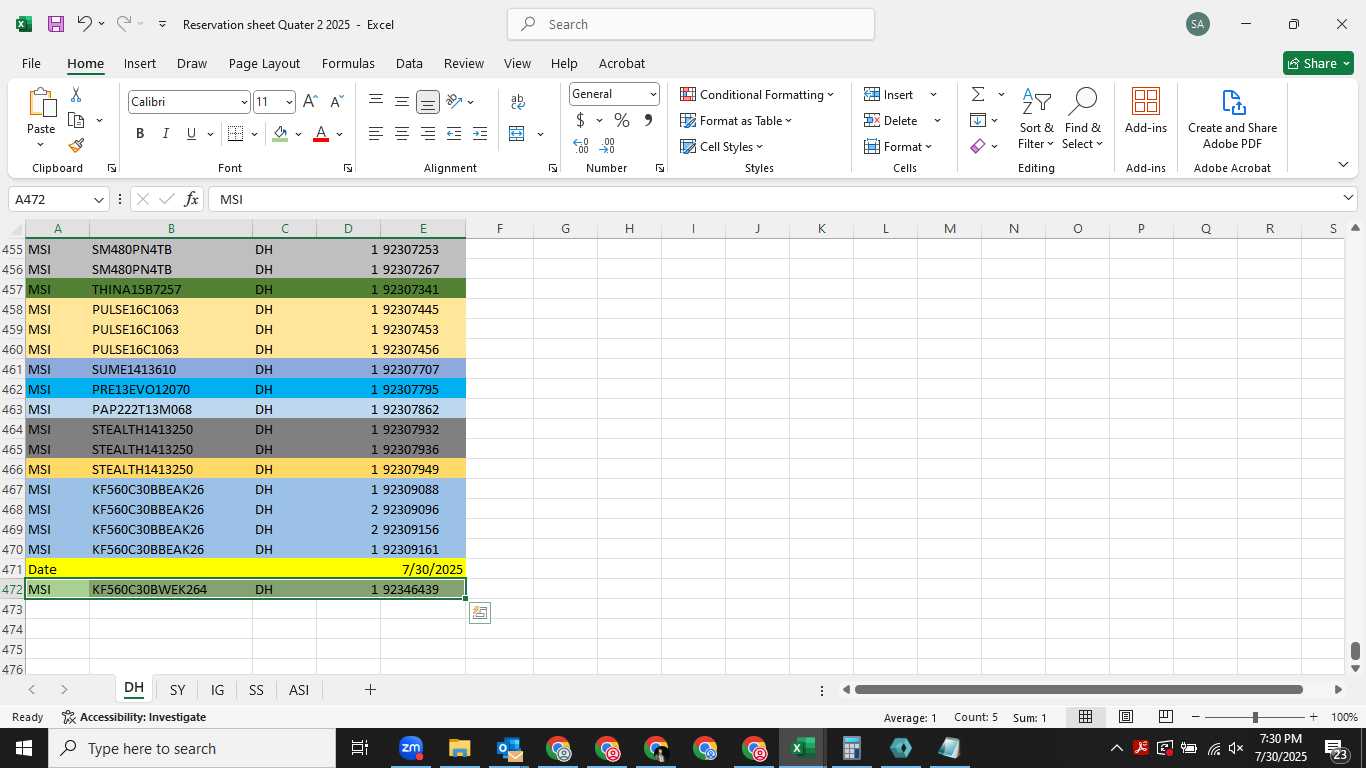This screenshot has width=1366, height=768.
Task: Switch to the Insert ribbon tab
Action: tap(140, 63)
